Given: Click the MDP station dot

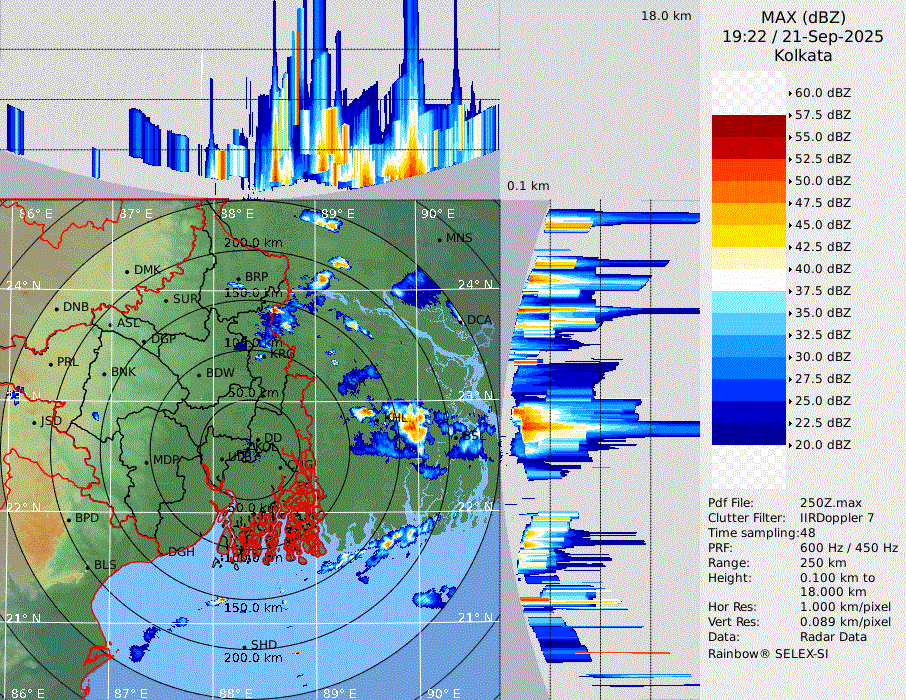Looking at the screenshot, I should 147,461.
